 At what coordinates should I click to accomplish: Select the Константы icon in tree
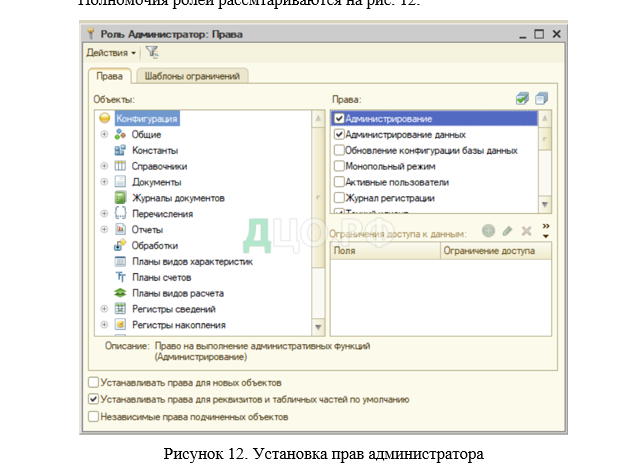click(120, 150)
